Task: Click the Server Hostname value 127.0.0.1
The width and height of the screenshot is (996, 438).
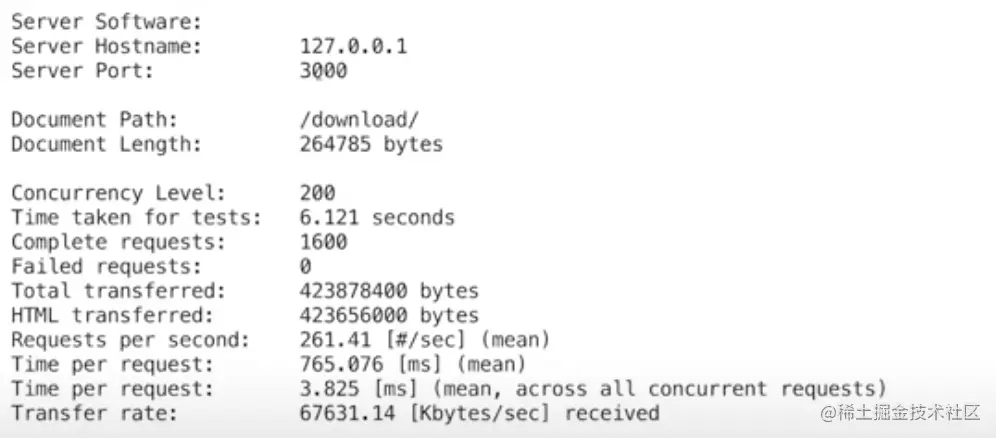Action: click(353, 46)
